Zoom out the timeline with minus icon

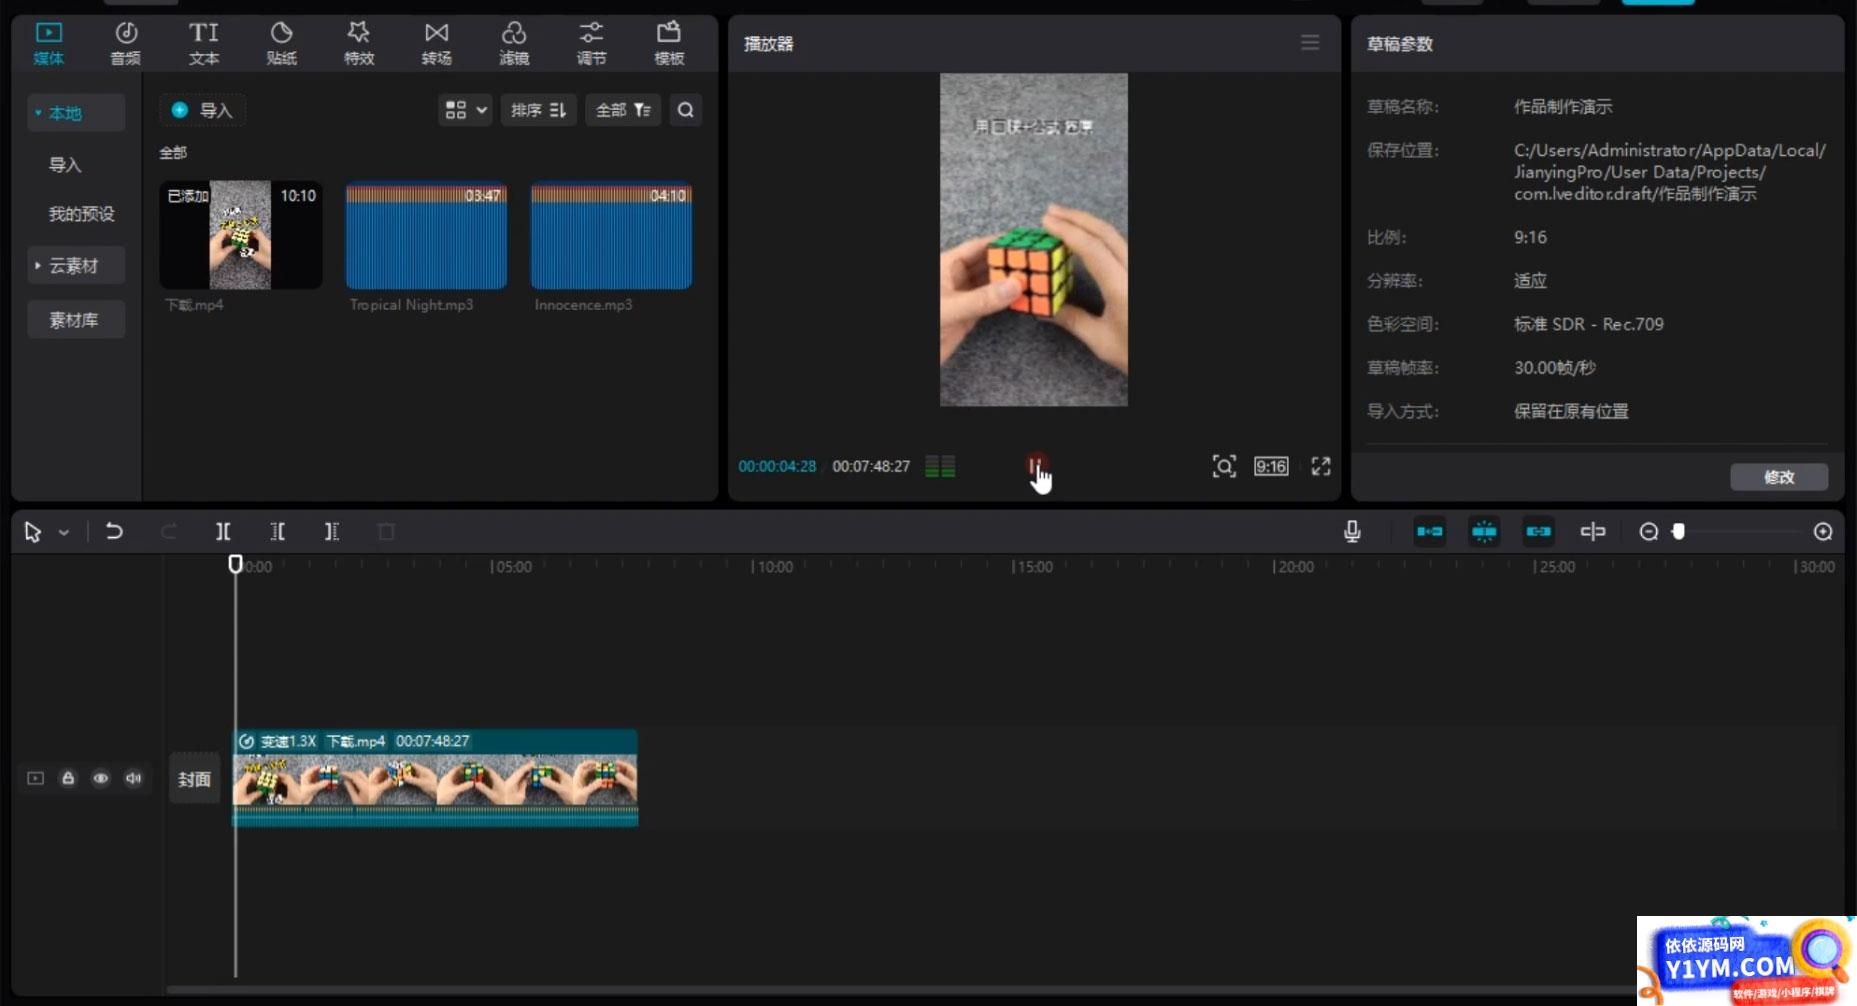(x=1649, y=532)
